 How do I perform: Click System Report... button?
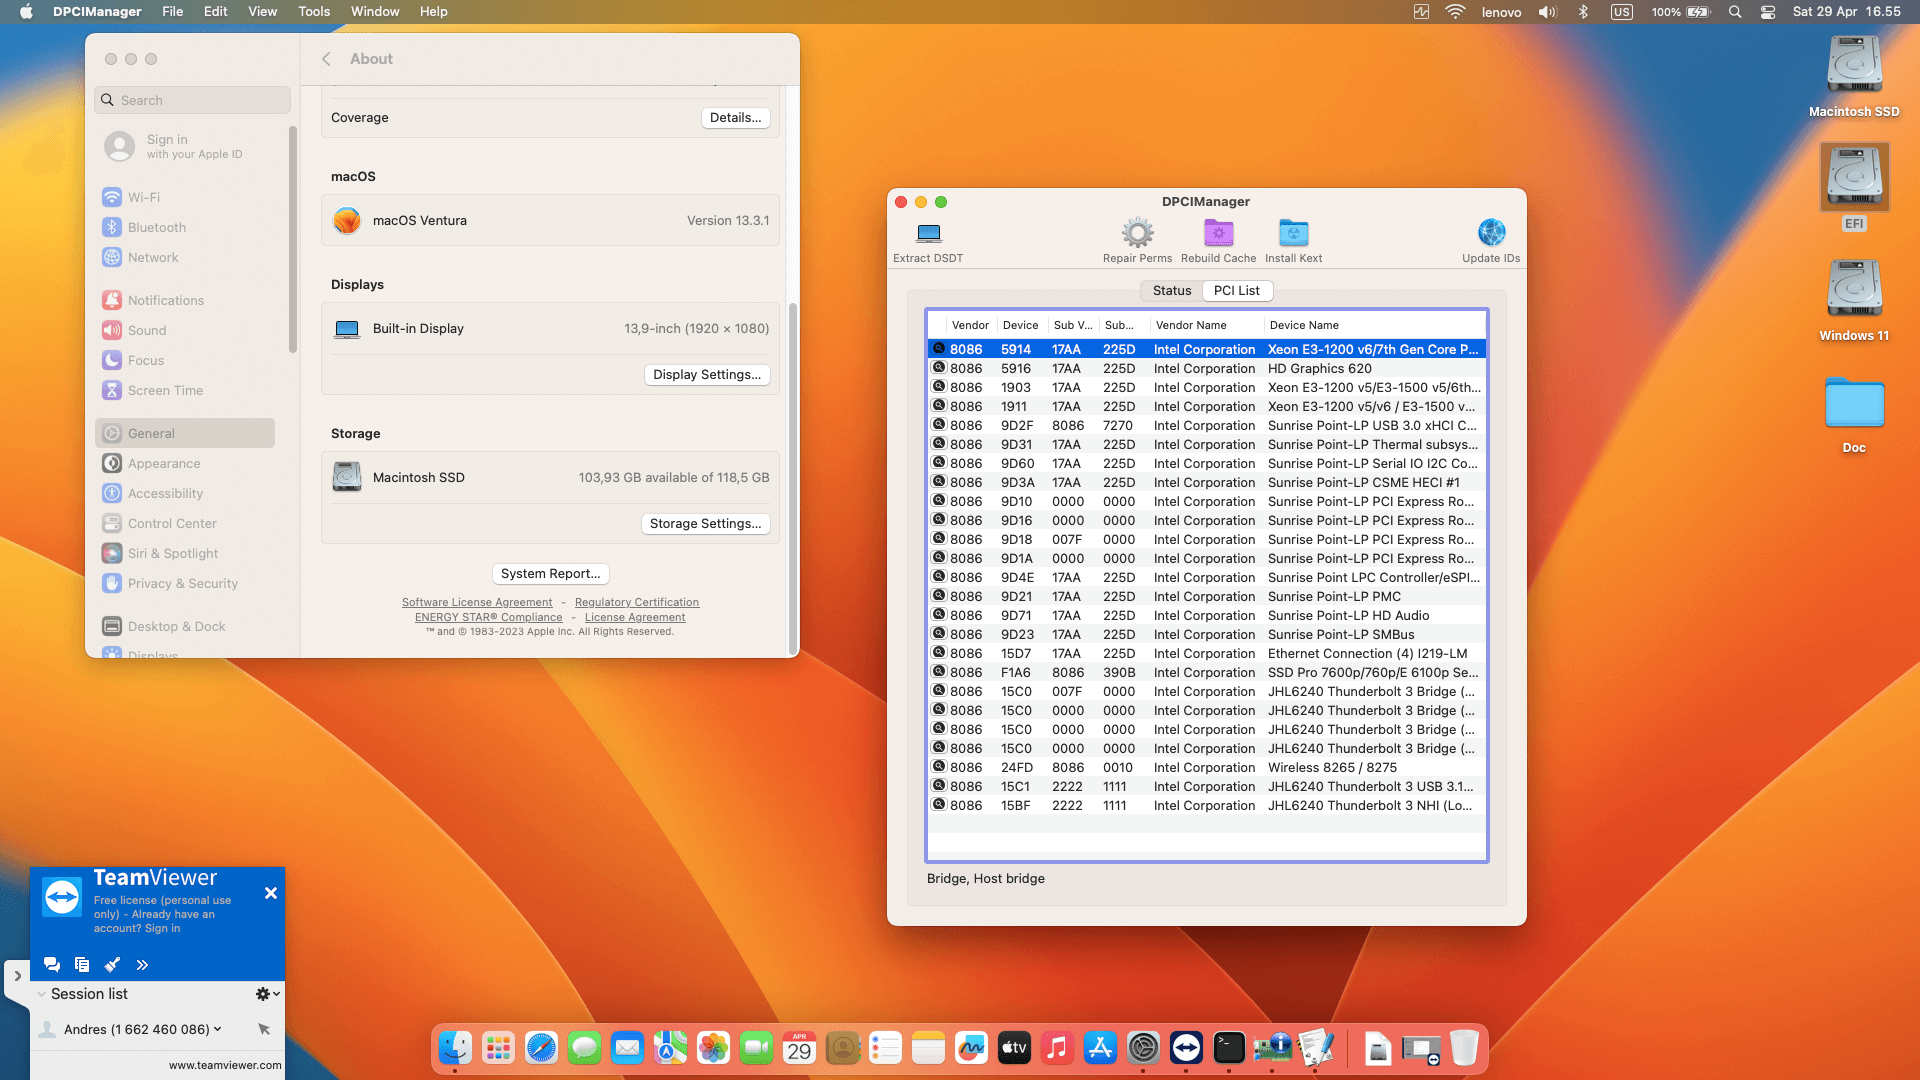550,573
